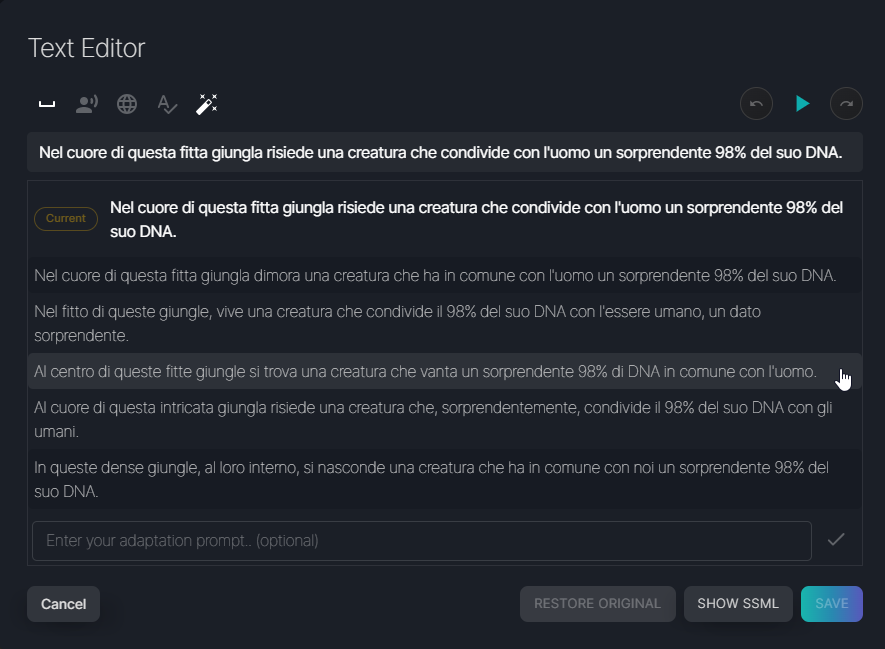Click the globe language icon
The width and height of the screenshot is (885, 649).
pos(127,103)
